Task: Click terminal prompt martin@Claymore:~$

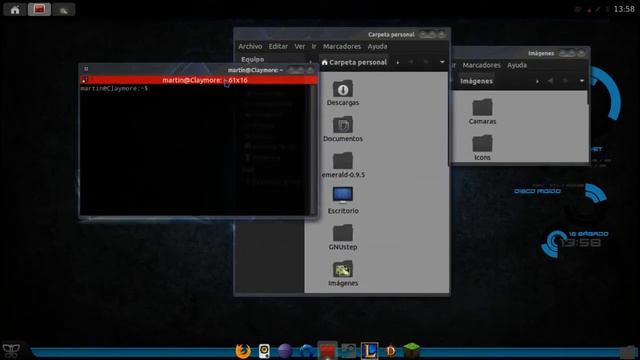Action: point(114,89)
